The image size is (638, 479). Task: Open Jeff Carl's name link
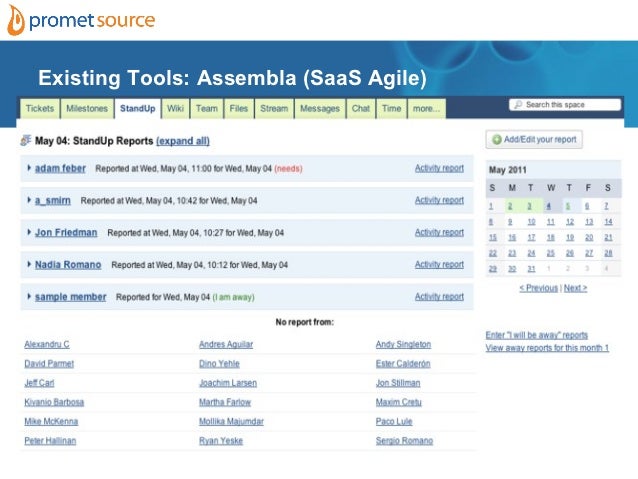[x=39, y=383]
